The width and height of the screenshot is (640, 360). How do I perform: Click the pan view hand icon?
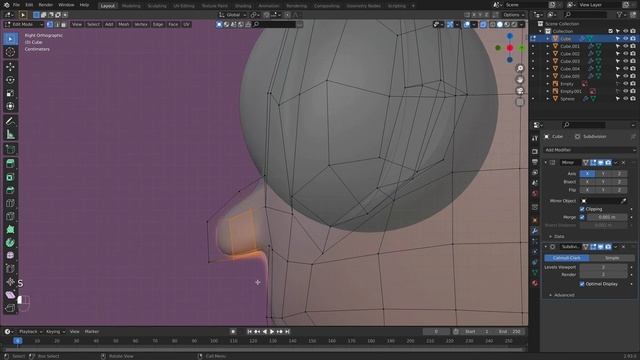point(520,80)
